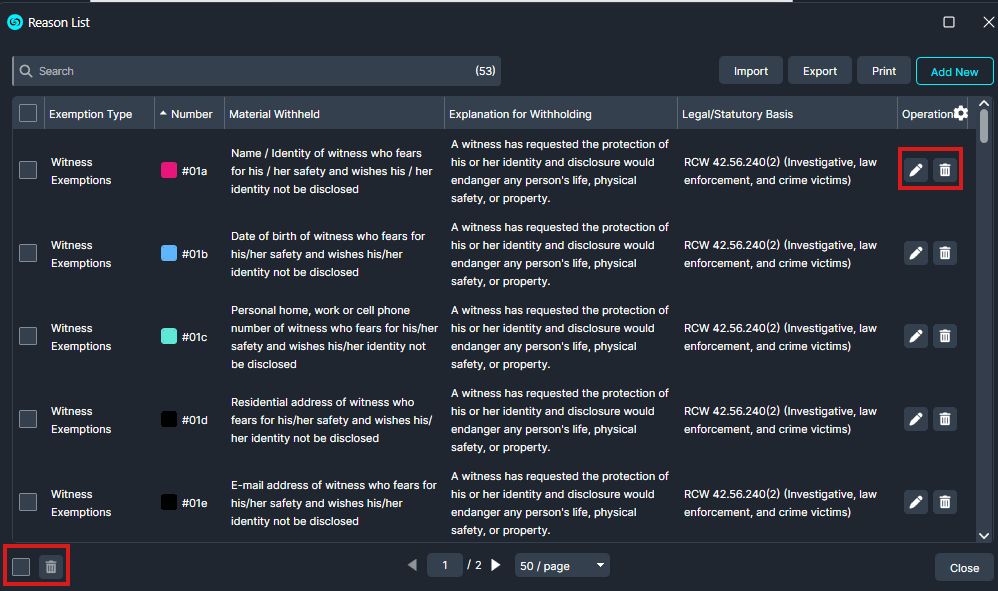Click into the Search field
This screenshot has width=998, height=591.
pyautogui.click(x=250, y=71)
